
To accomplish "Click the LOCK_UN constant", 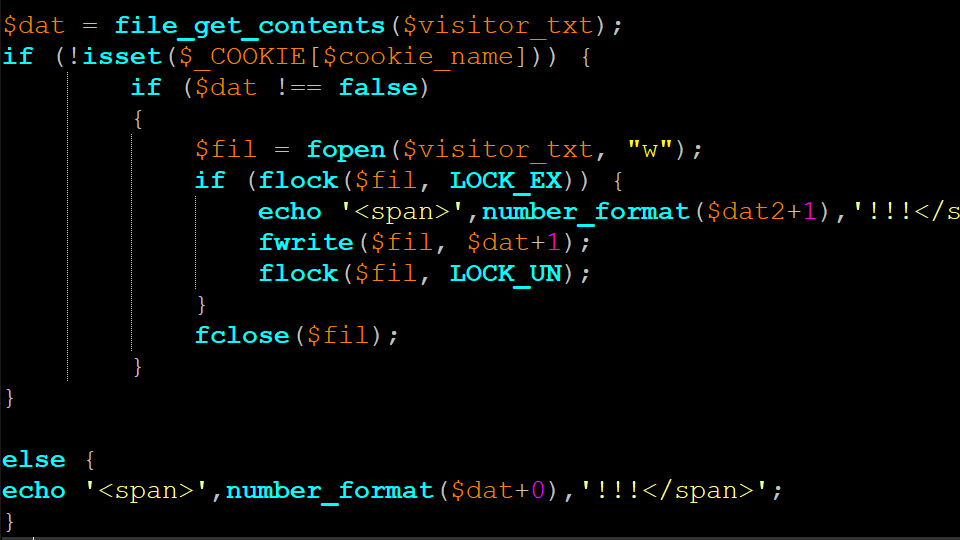I will pos(506,273).
